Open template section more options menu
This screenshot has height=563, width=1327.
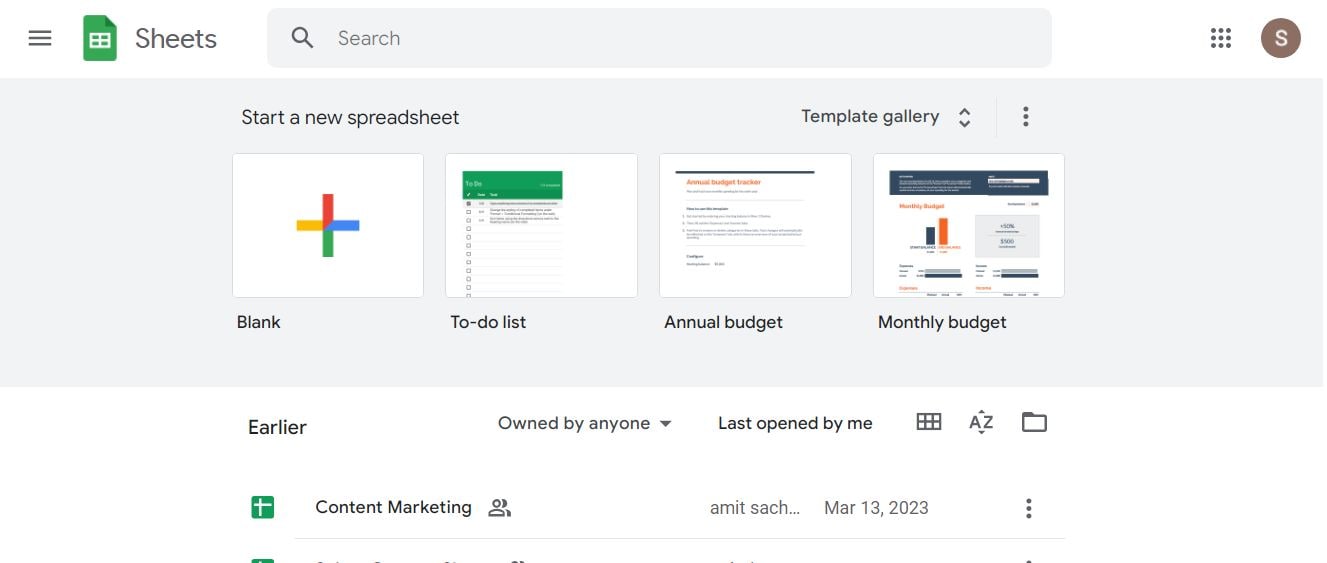(x=1025, y=117)
